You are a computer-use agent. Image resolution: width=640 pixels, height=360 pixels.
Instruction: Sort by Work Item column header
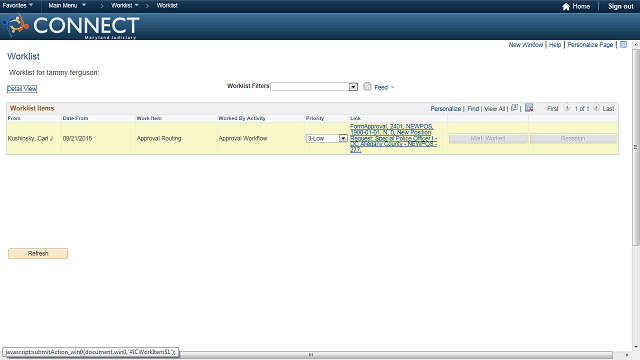tap(149, 118)
